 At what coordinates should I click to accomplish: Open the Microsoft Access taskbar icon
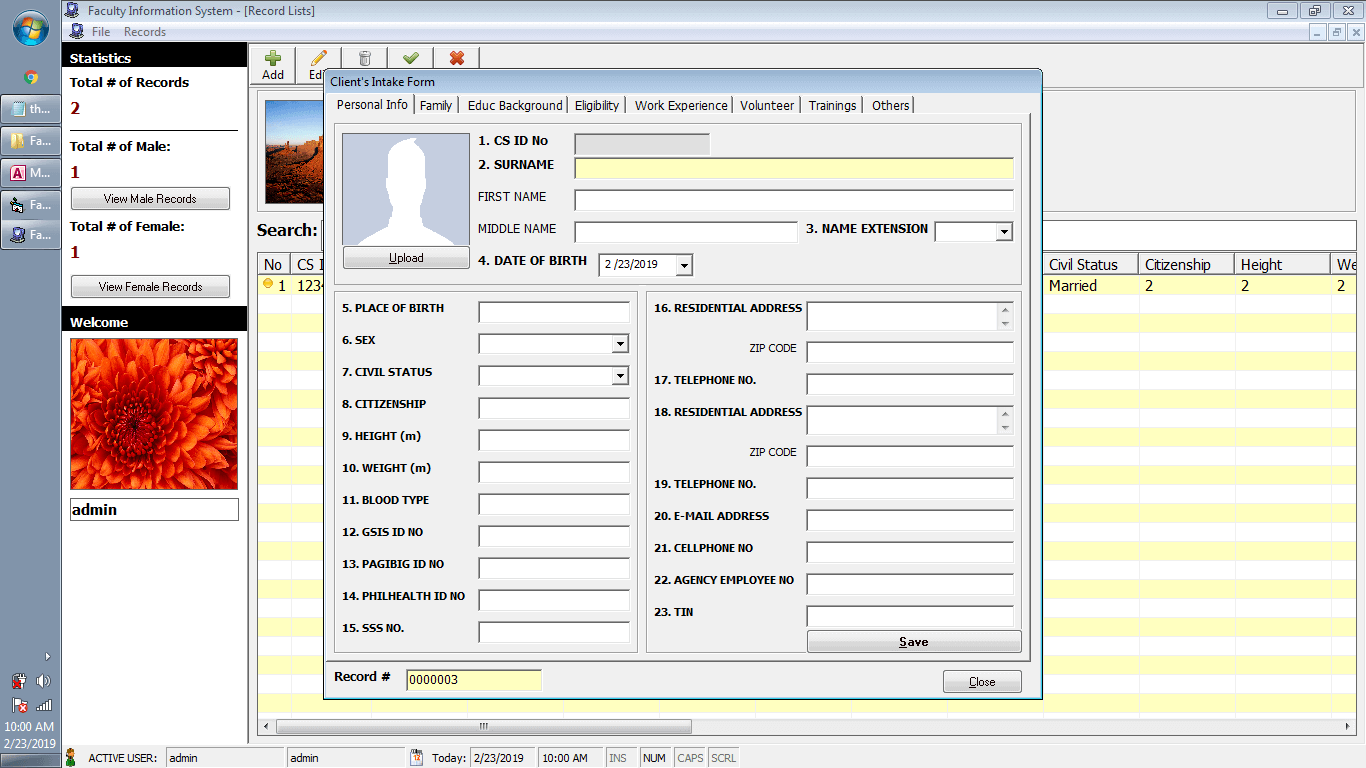[30, 172]
